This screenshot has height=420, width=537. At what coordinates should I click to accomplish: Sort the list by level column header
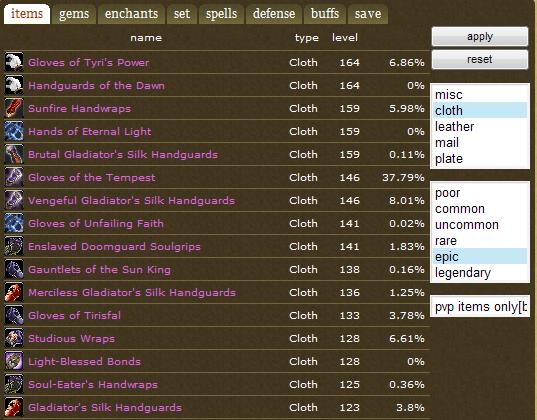(345, 37)
